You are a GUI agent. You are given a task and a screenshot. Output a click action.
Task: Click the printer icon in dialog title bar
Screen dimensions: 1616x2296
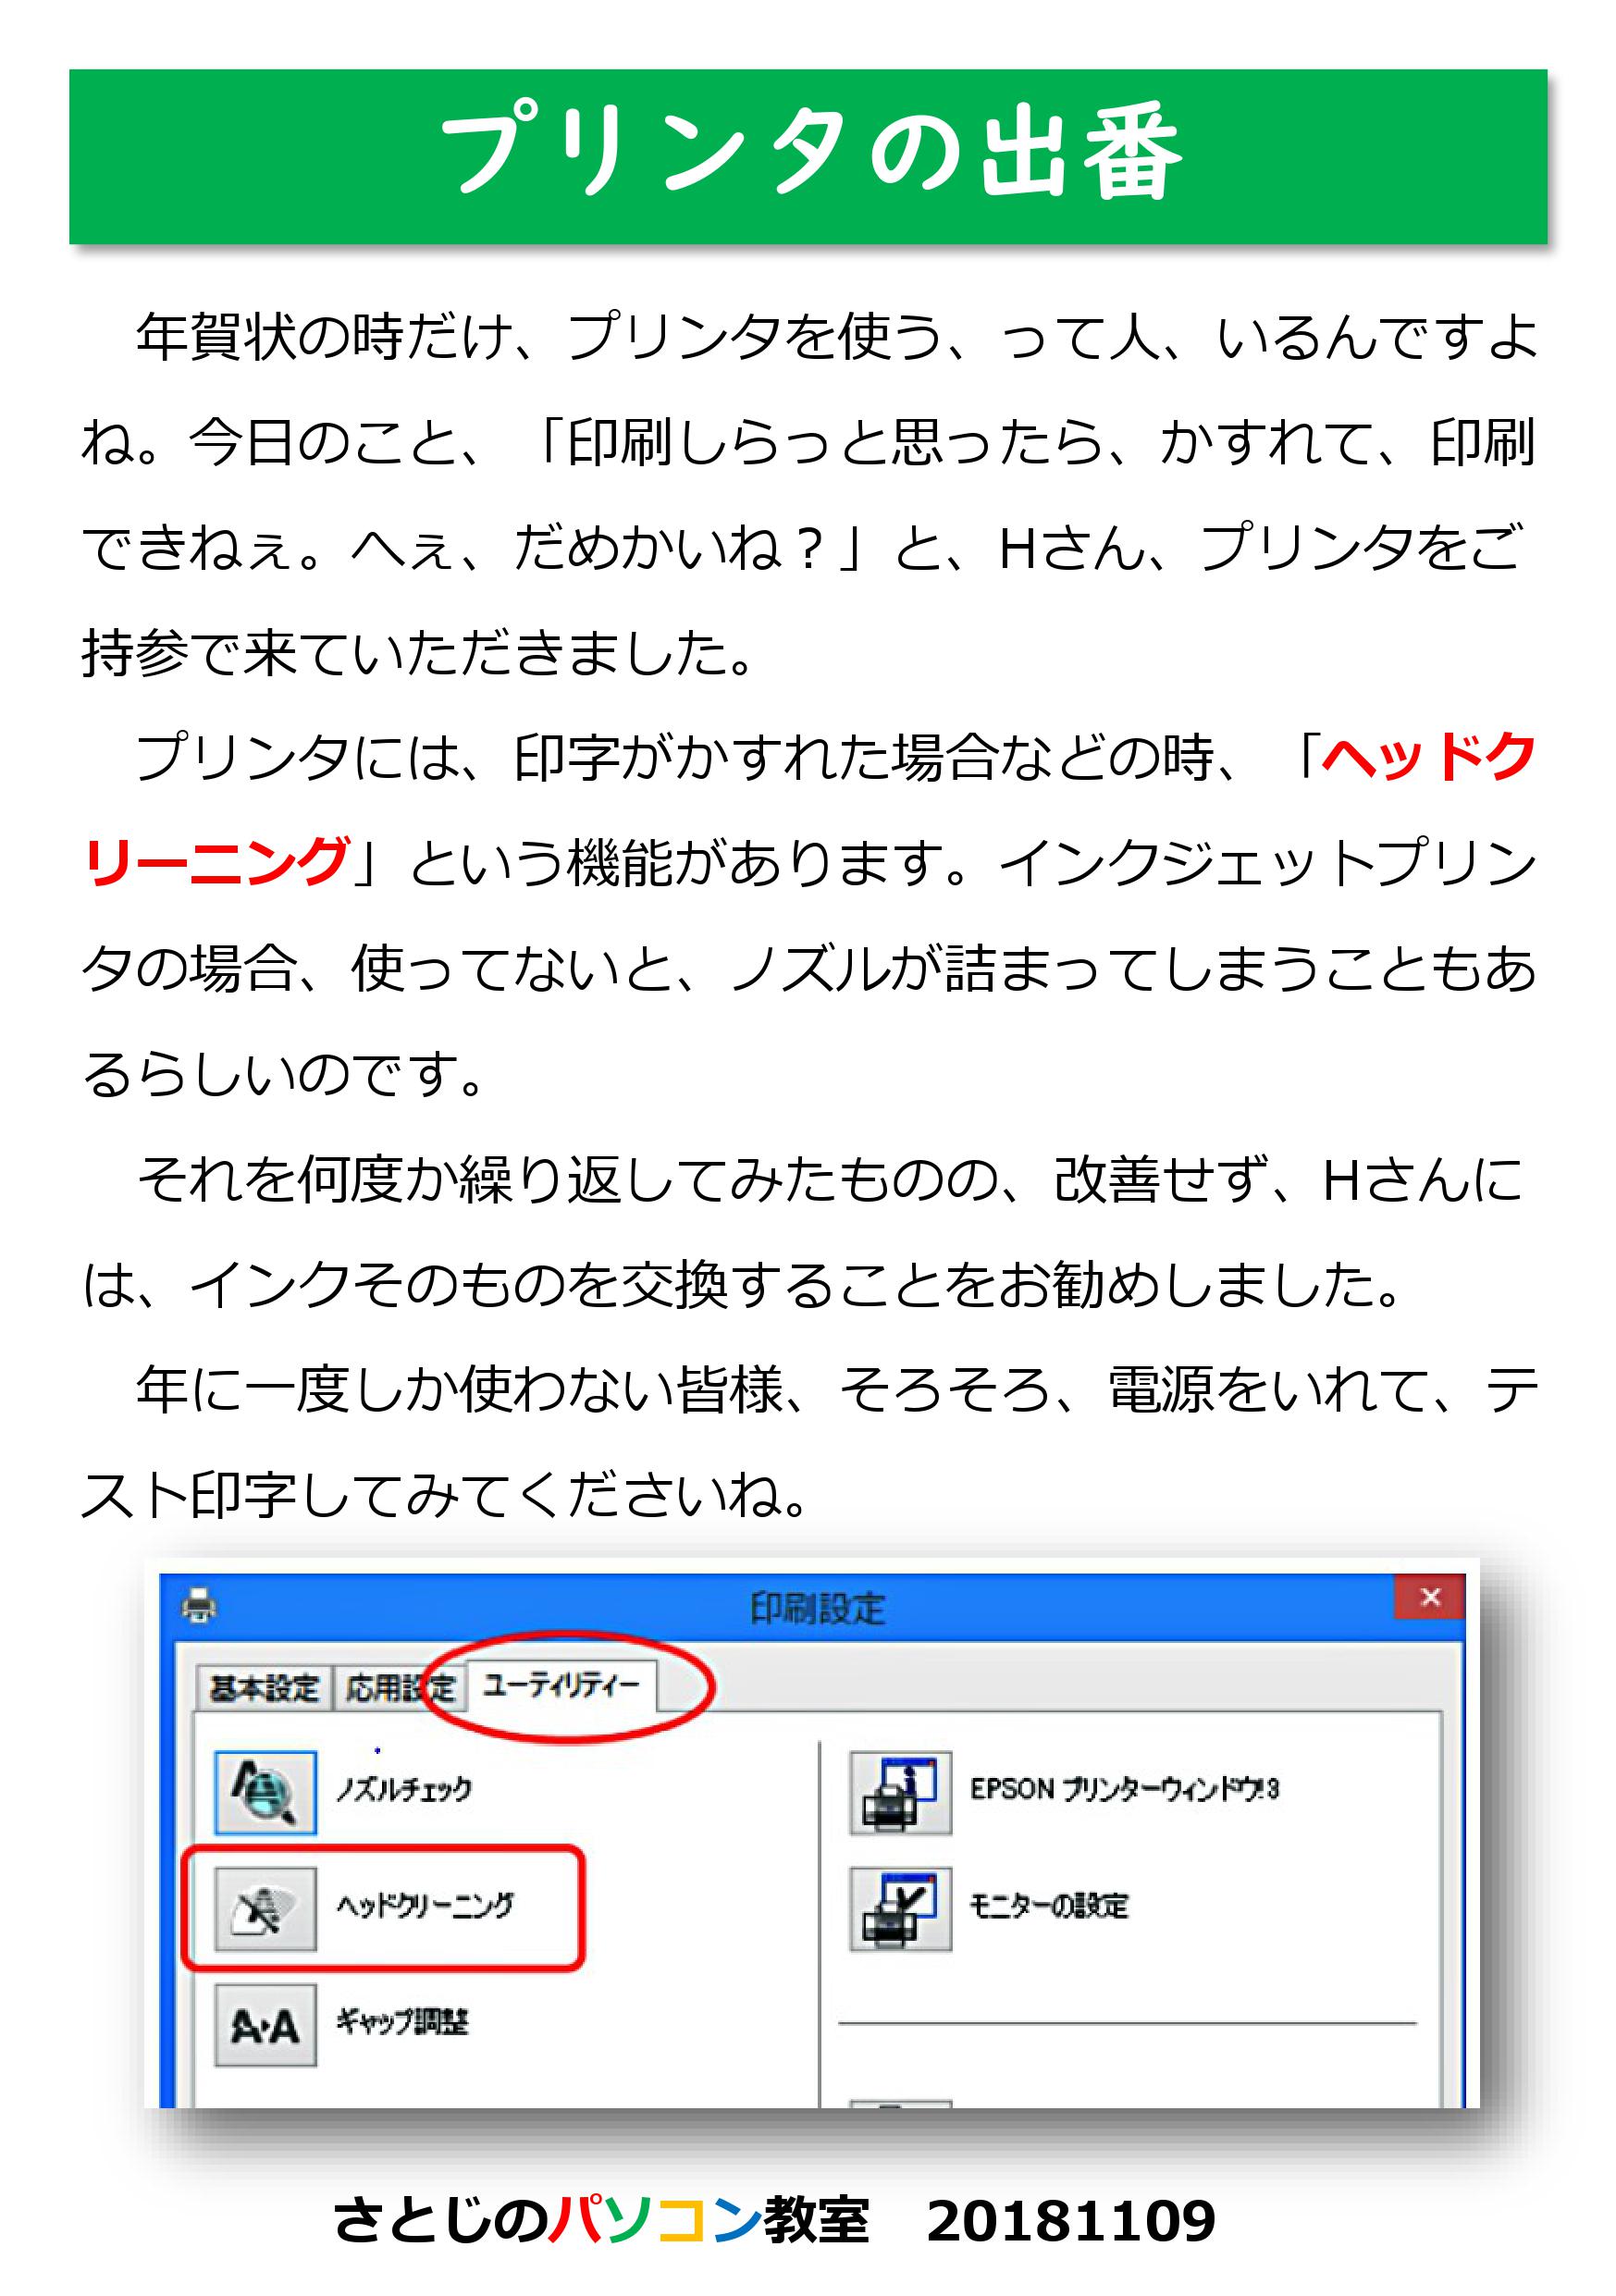[199, 1605]
